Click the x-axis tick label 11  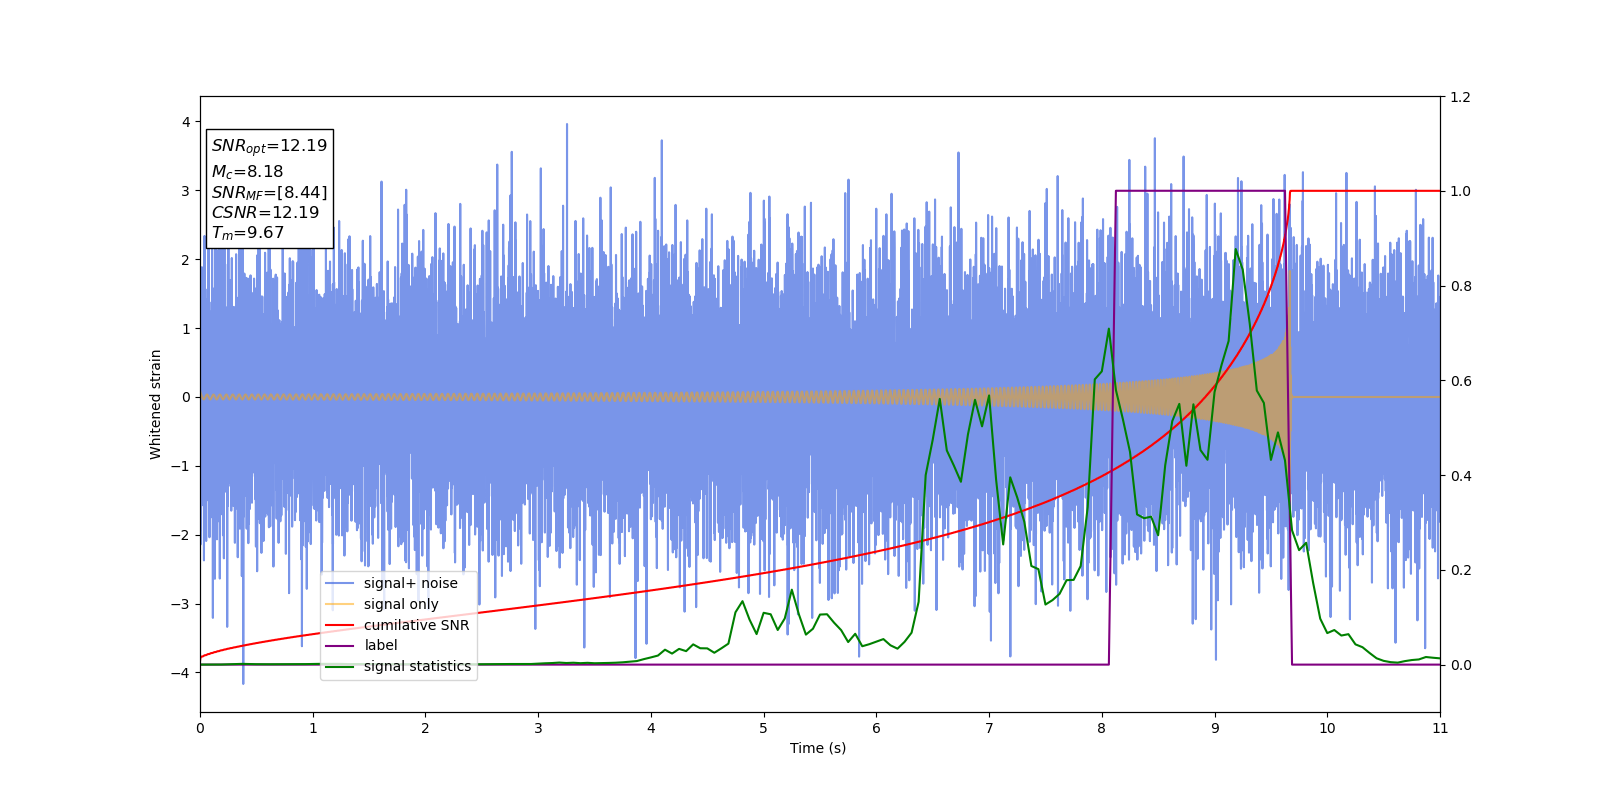1440,728
